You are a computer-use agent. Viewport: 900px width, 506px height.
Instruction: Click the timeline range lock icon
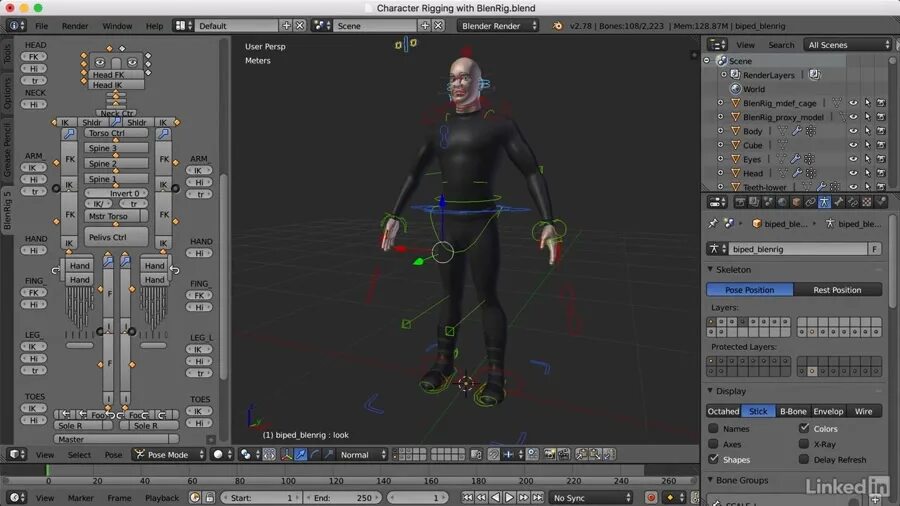tap(210, 497)
